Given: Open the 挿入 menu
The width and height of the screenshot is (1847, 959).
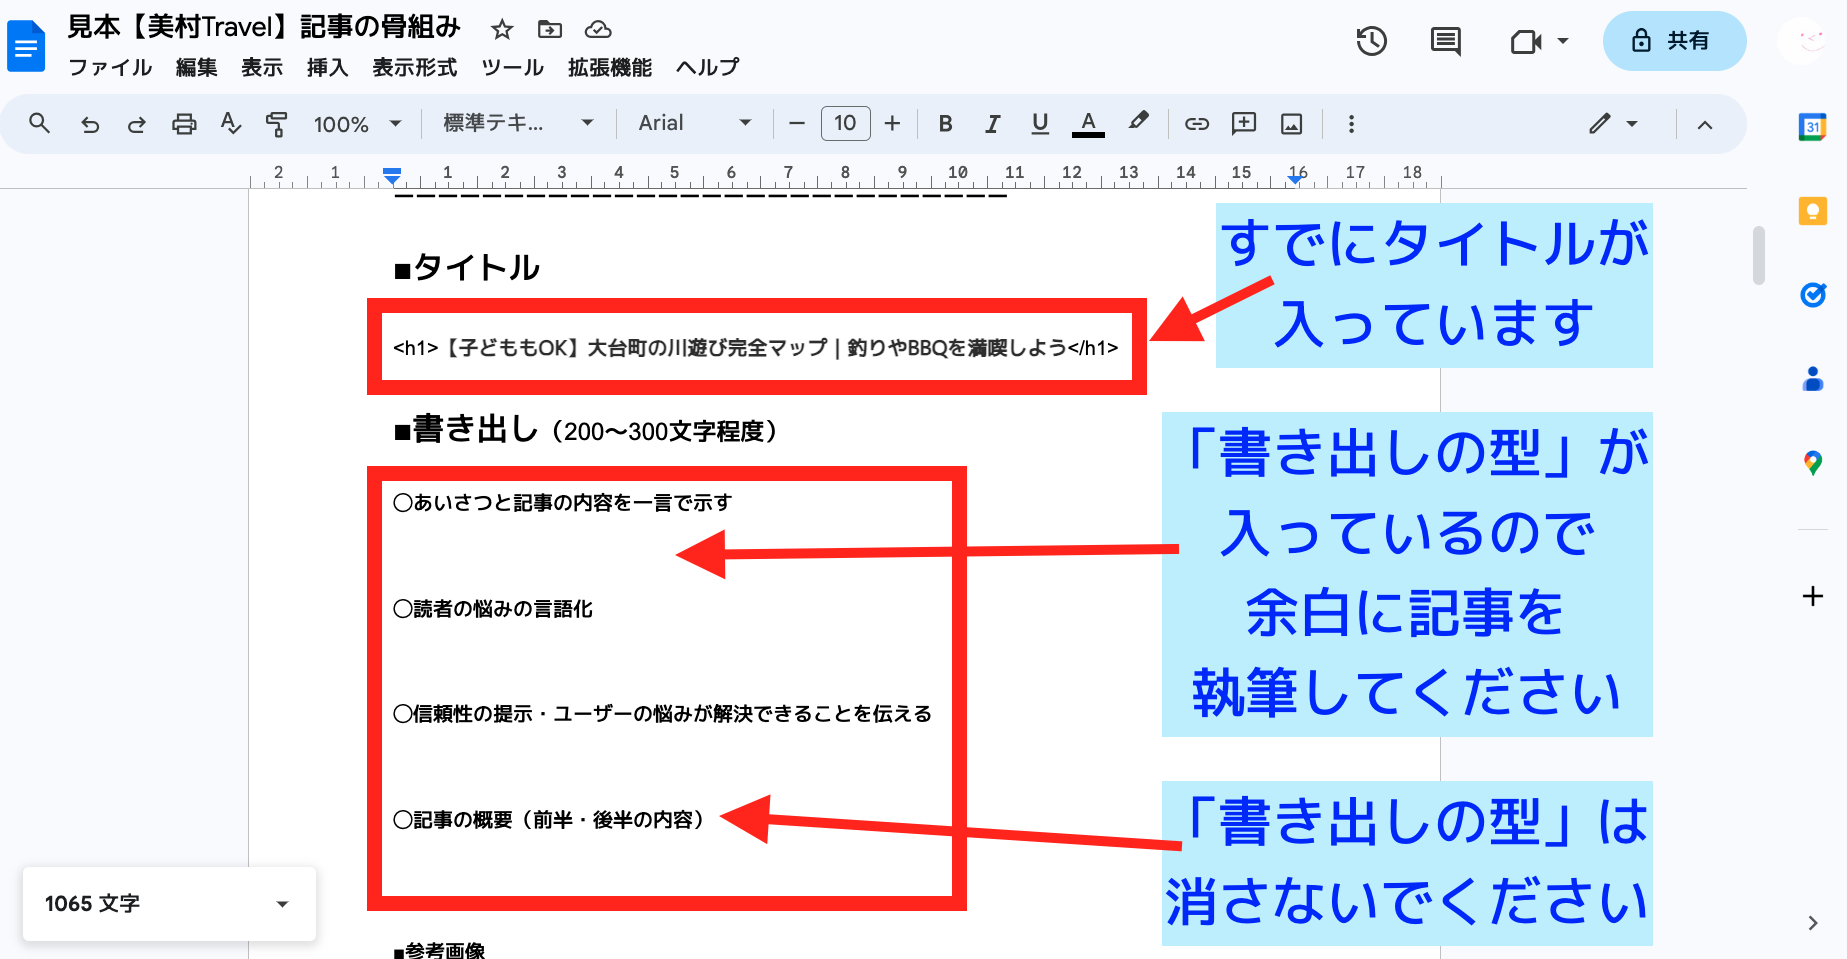Looking at the screenshot, I should point(327,67).
